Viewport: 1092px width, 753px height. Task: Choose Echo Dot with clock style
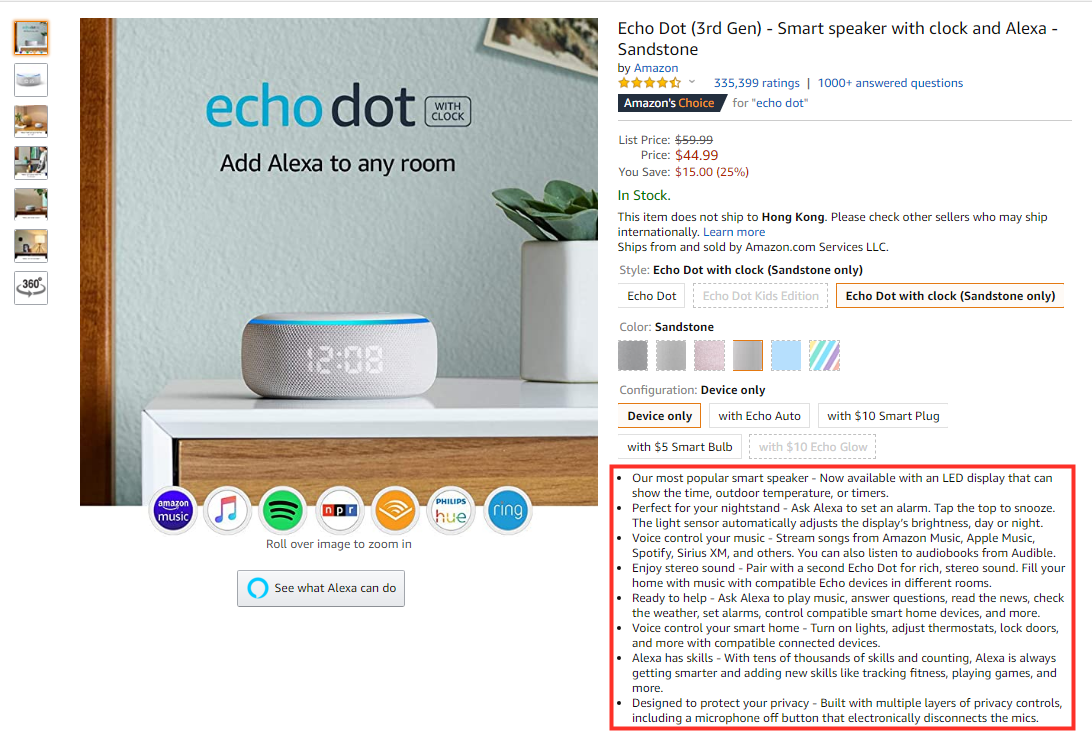coord(950,296)
